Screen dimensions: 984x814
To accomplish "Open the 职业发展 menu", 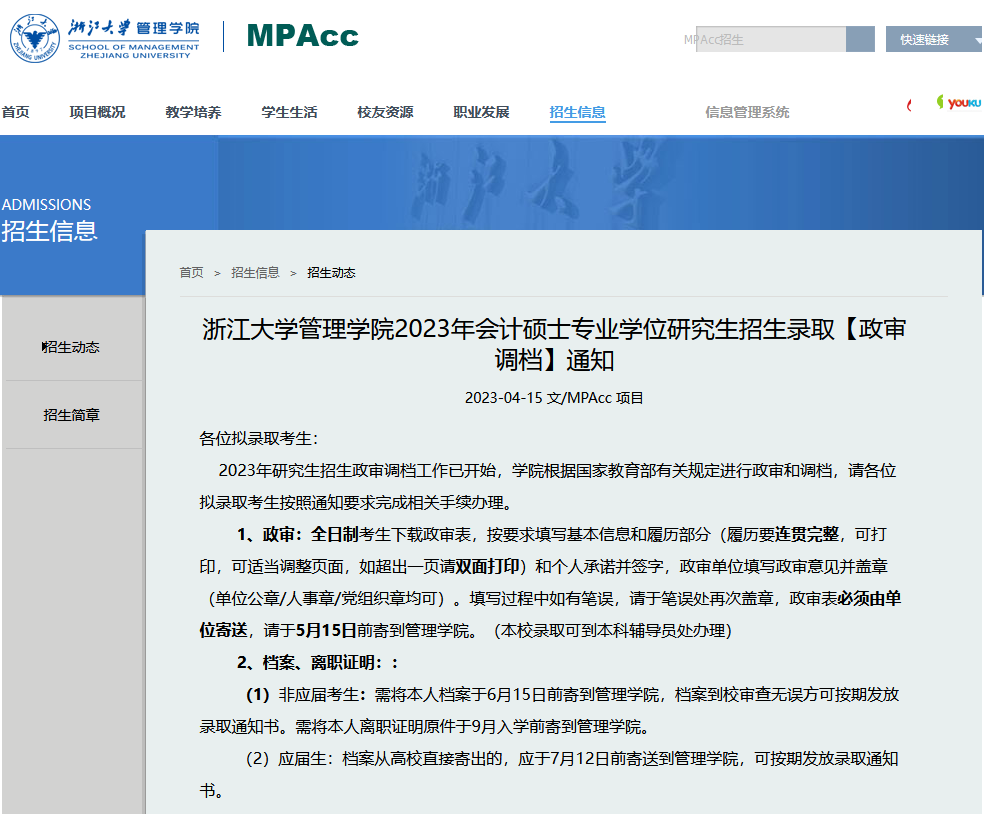I will tap(481, 112).
